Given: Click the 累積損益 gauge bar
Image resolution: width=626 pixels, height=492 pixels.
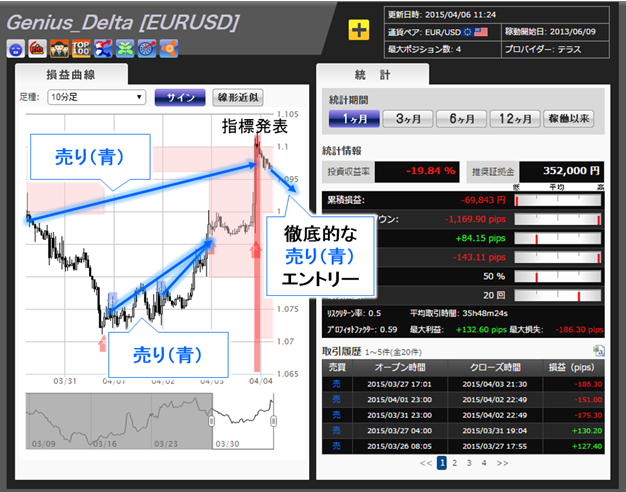Looking at the screenshot, I should coord(558,200).
